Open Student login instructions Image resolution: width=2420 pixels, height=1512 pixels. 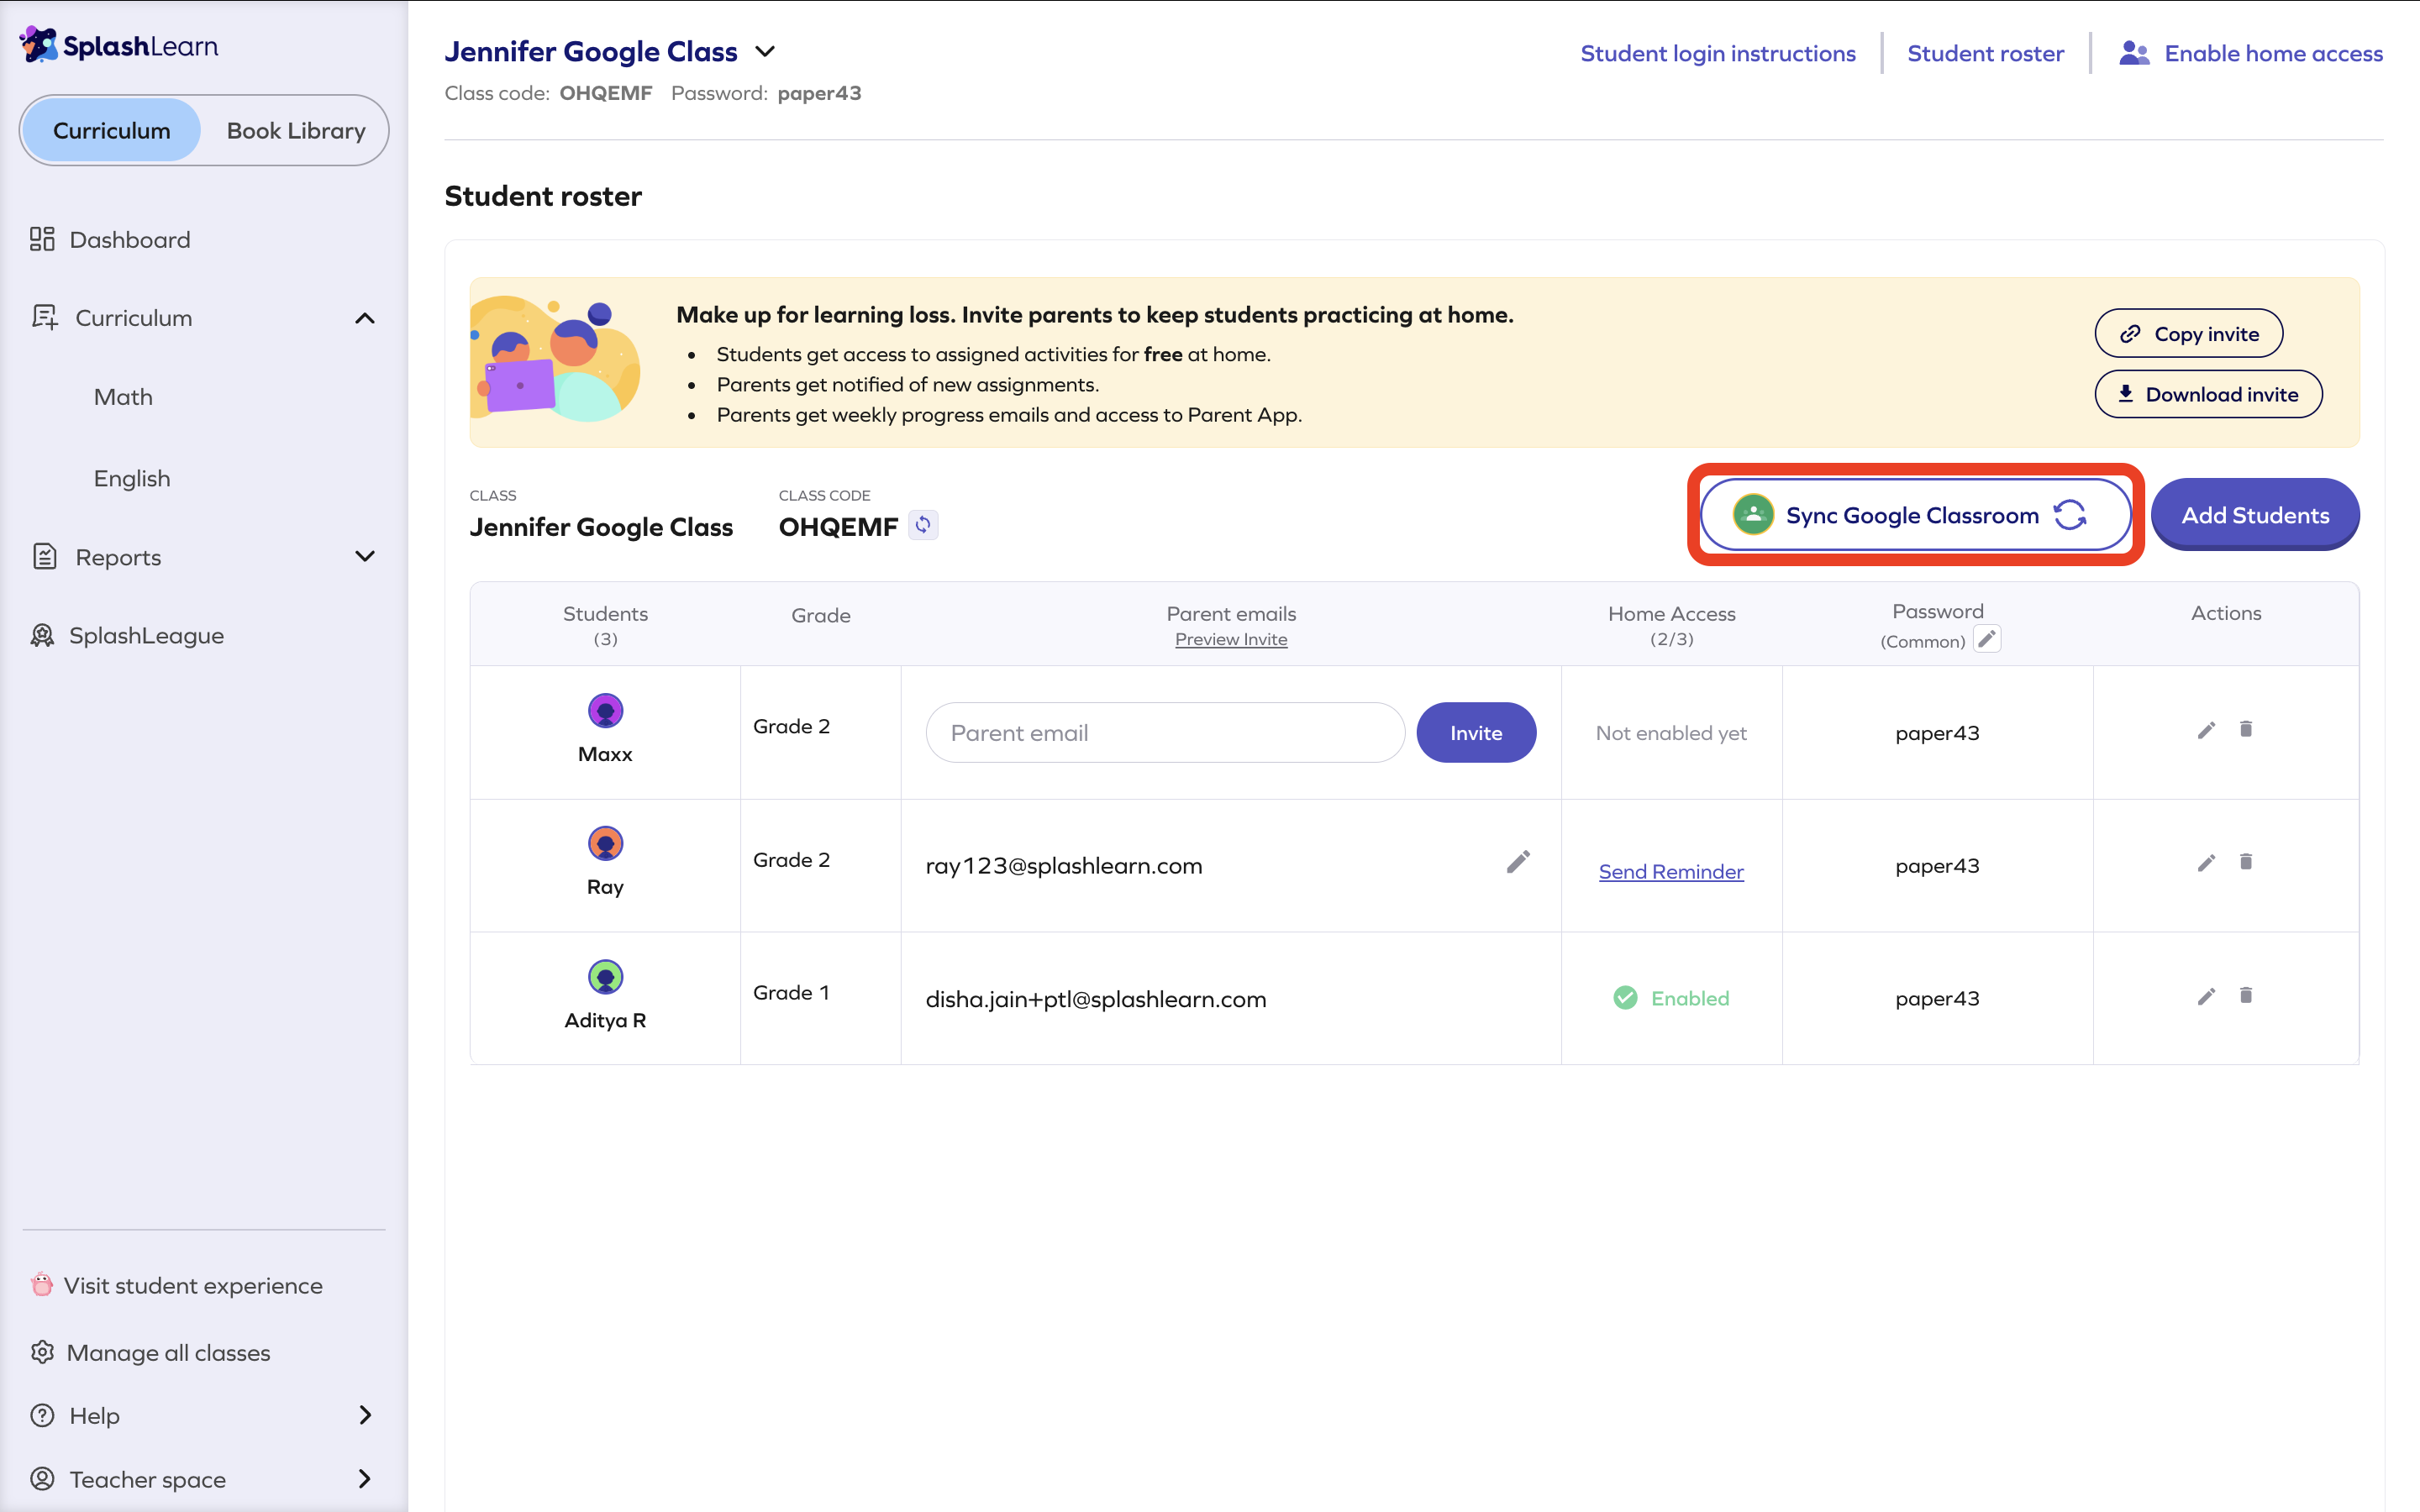[x=1717, y=53]
